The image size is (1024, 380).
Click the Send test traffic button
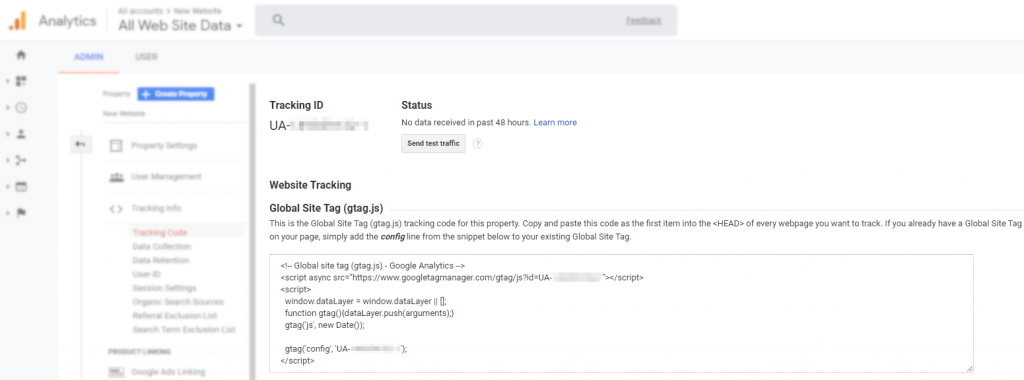(433, 144)
